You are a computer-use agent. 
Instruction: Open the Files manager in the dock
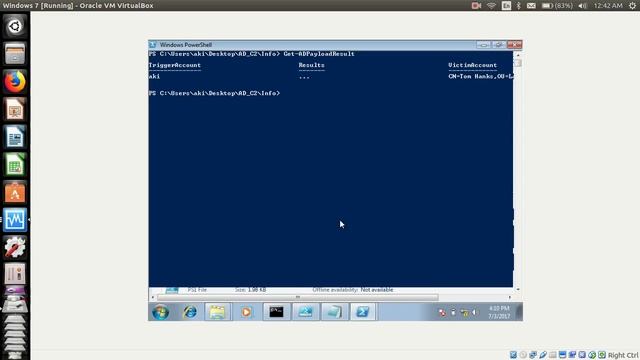[x=15, y=54]
